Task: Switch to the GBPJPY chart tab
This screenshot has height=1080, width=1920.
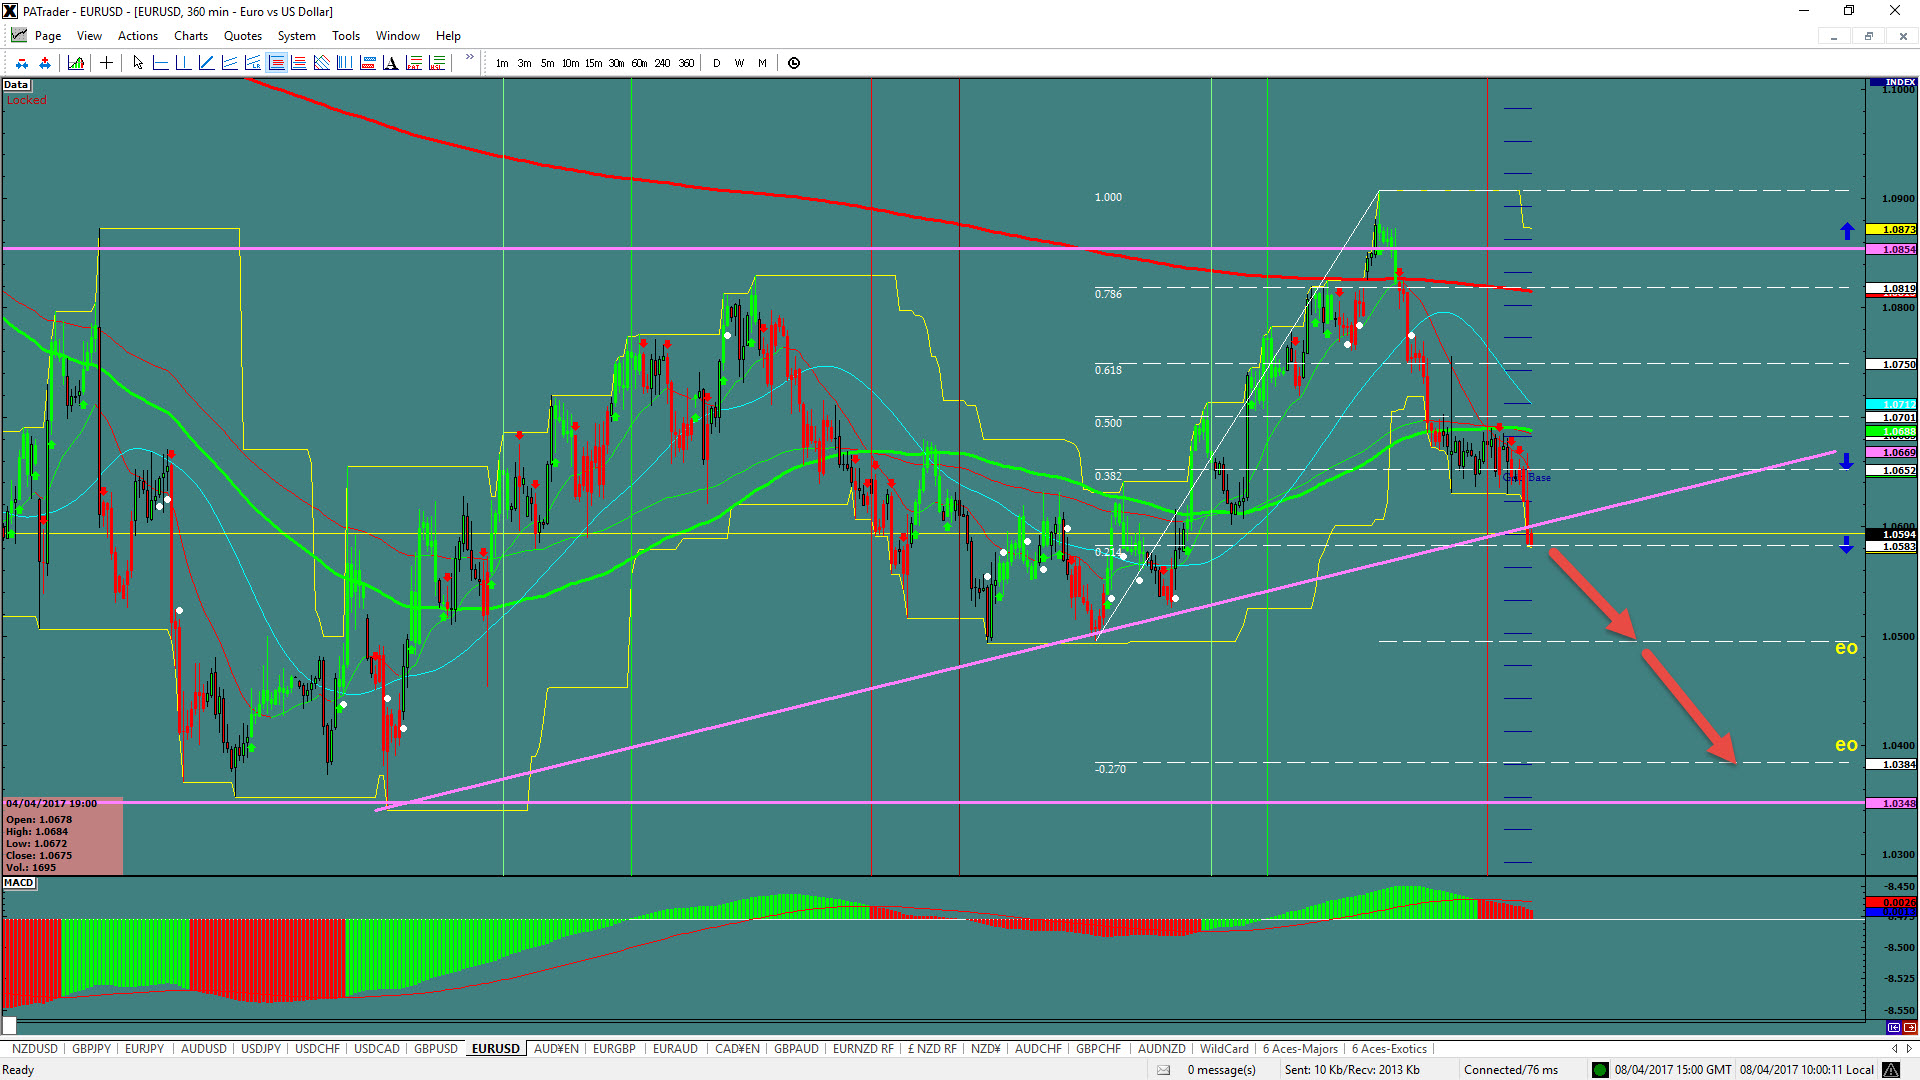Action: 92,1049
